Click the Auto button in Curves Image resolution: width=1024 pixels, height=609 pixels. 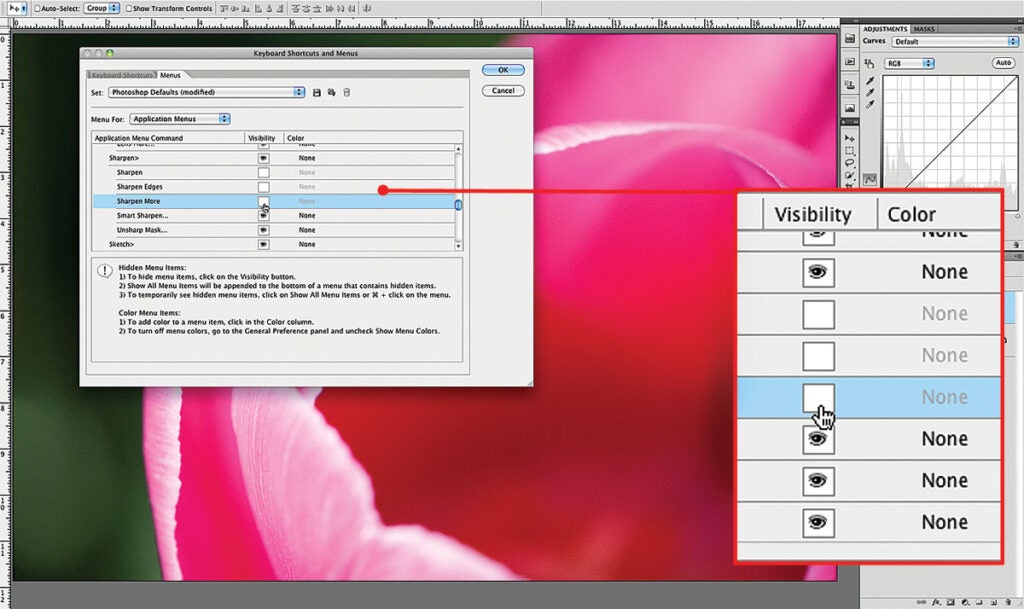[1004, 63]
